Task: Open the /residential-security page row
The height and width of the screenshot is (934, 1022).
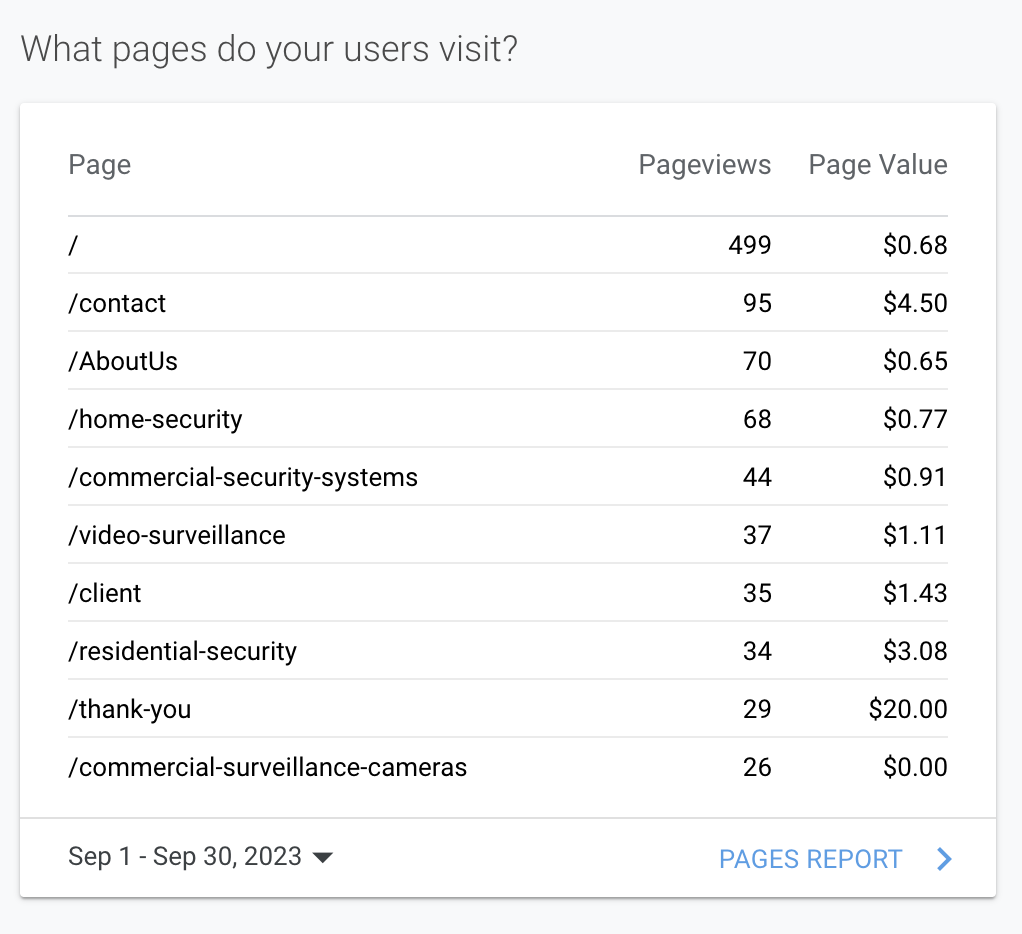Action: pos(183,651)
